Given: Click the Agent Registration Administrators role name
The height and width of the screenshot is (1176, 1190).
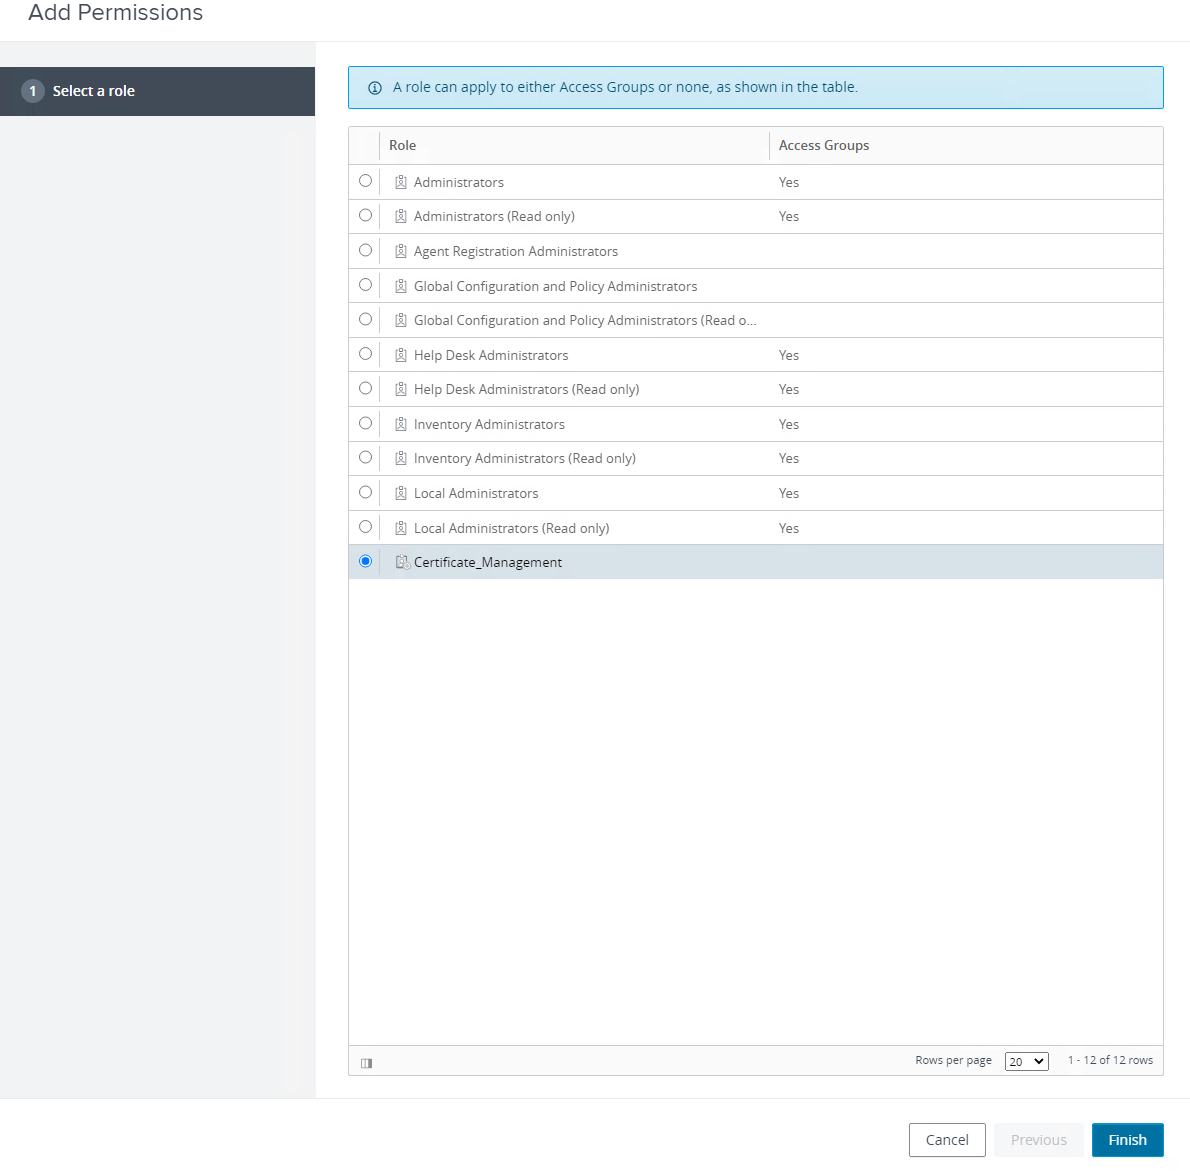Looking at the screenshot, I should coord(515,251).
